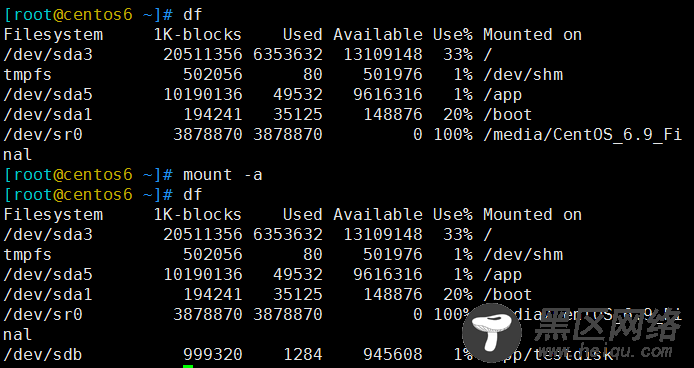
Task: Click /dev/sda3 in the second df output
Action: click(x=48, y=234)
